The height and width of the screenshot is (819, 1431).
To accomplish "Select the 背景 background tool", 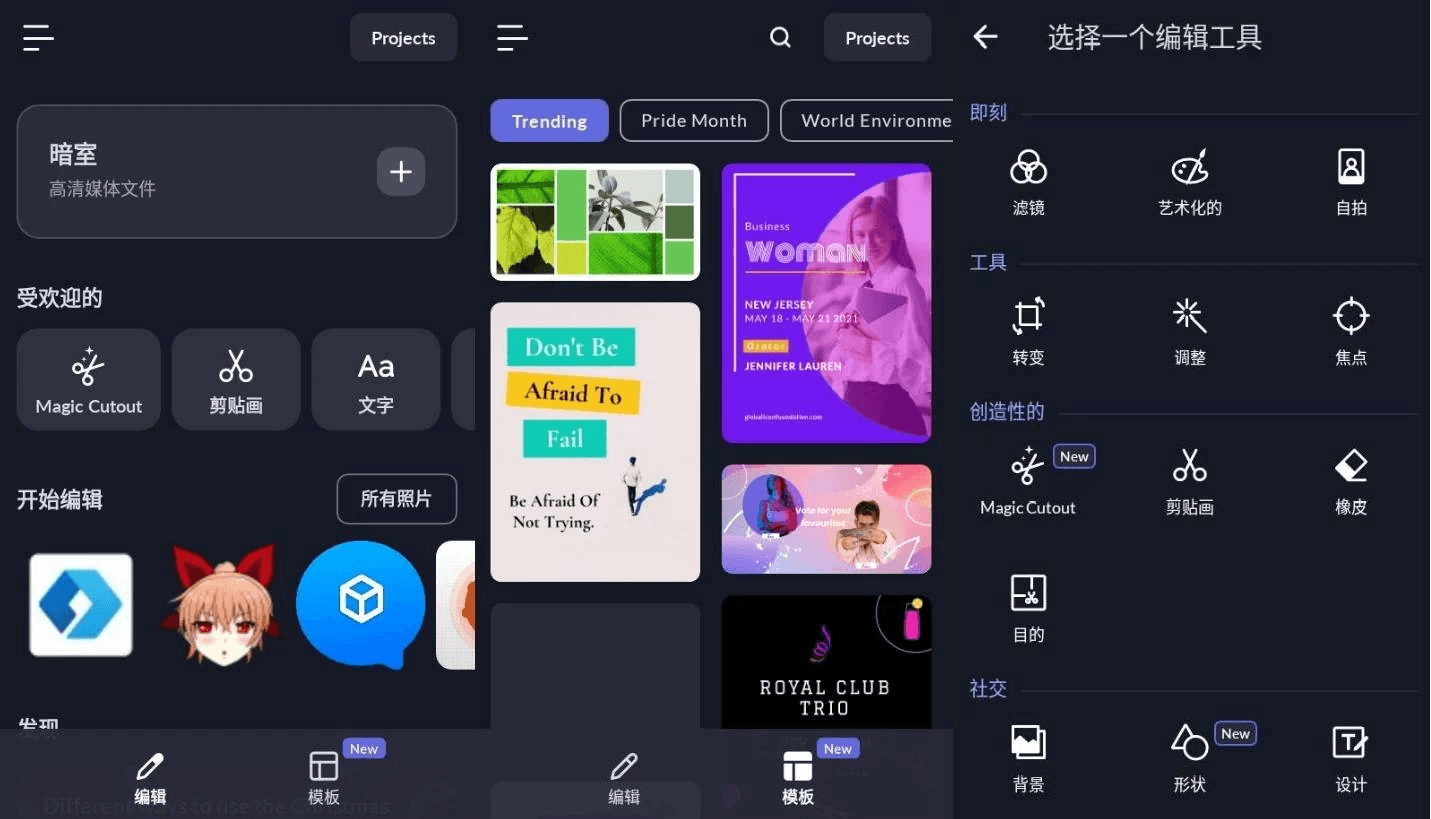I will [1028, 758].
